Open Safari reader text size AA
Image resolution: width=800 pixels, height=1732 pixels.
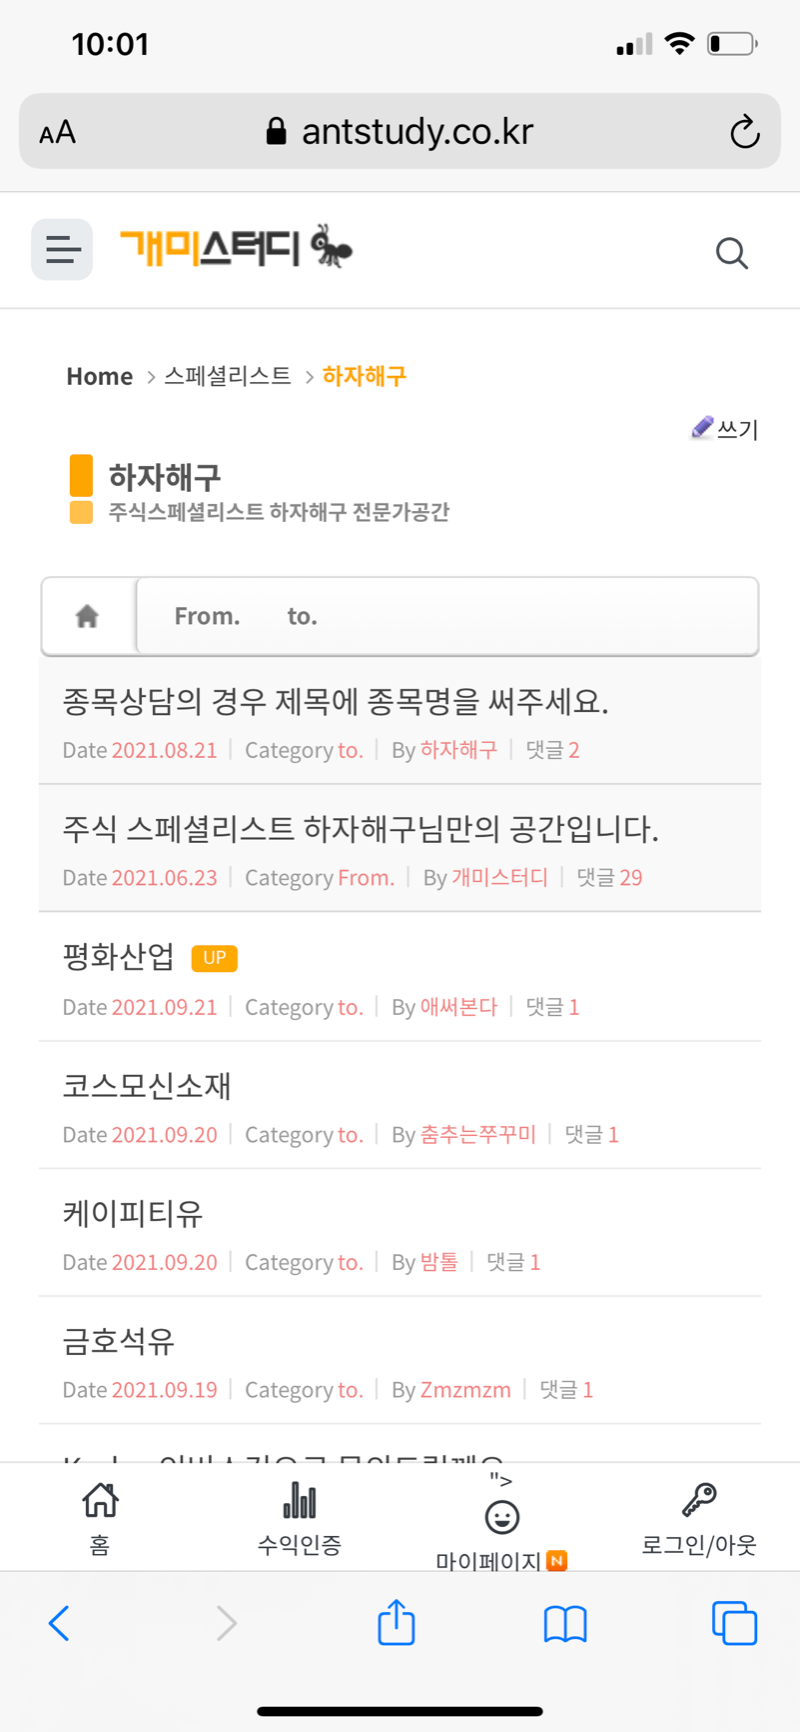coord(57,132)
